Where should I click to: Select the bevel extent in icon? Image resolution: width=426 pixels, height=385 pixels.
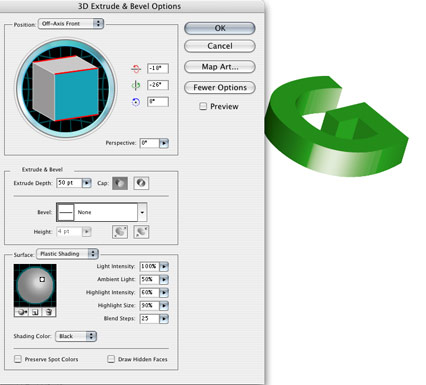pyautogui.click(x=141, y=232)
